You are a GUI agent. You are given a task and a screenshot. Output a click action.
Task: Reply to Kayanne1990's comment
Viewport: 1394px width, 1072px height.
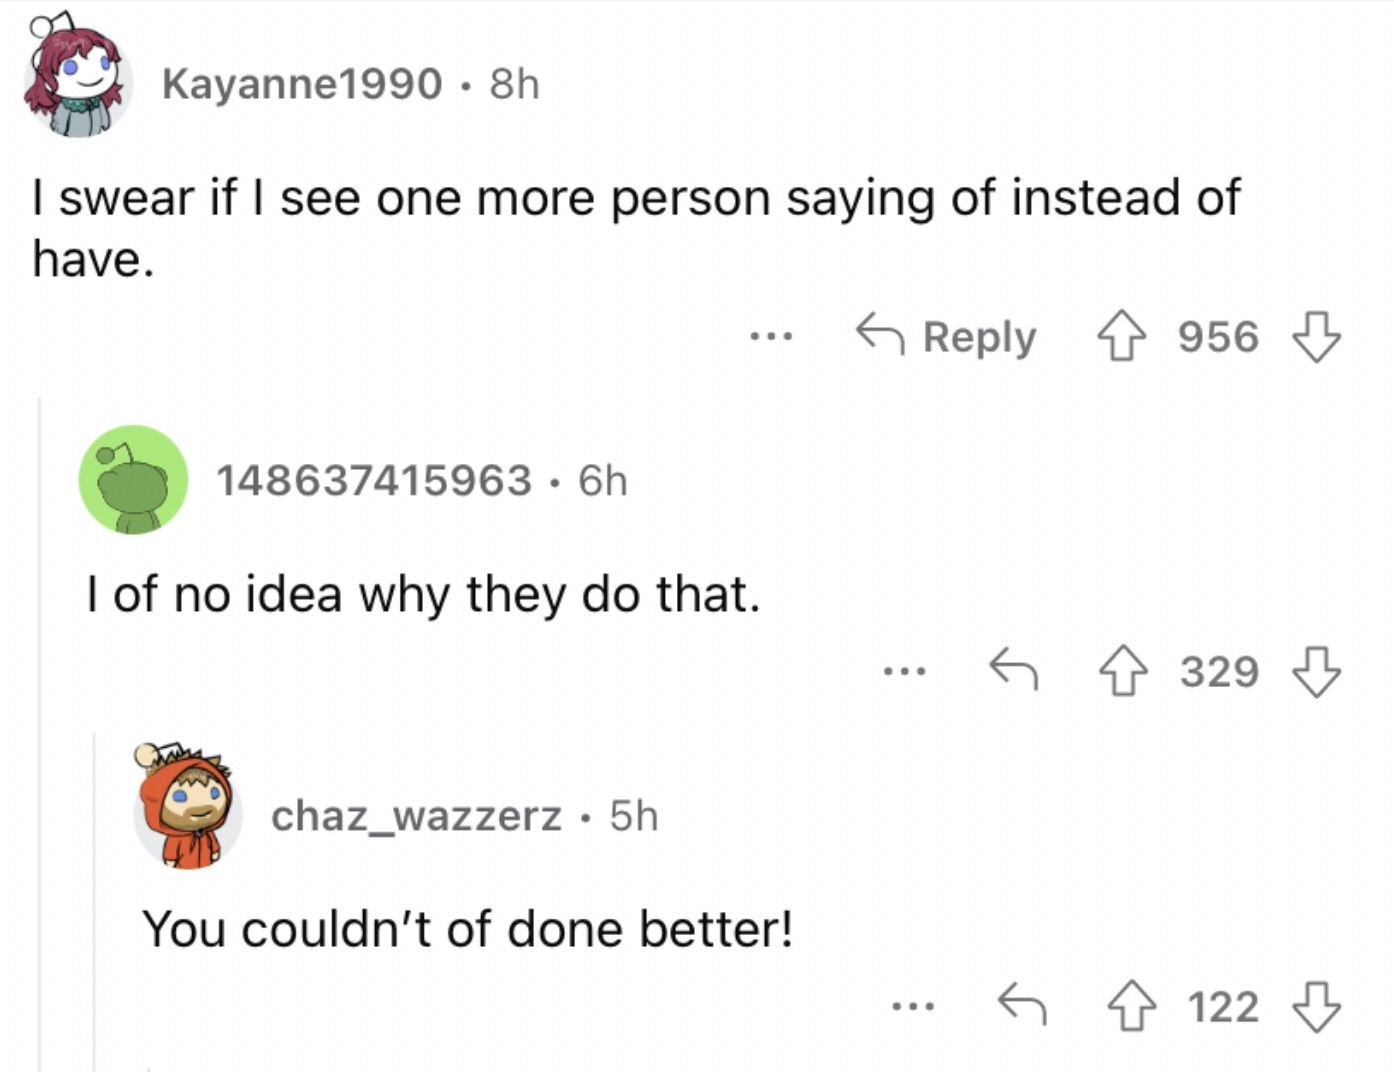pyautogui.click(x=946, y=336)
